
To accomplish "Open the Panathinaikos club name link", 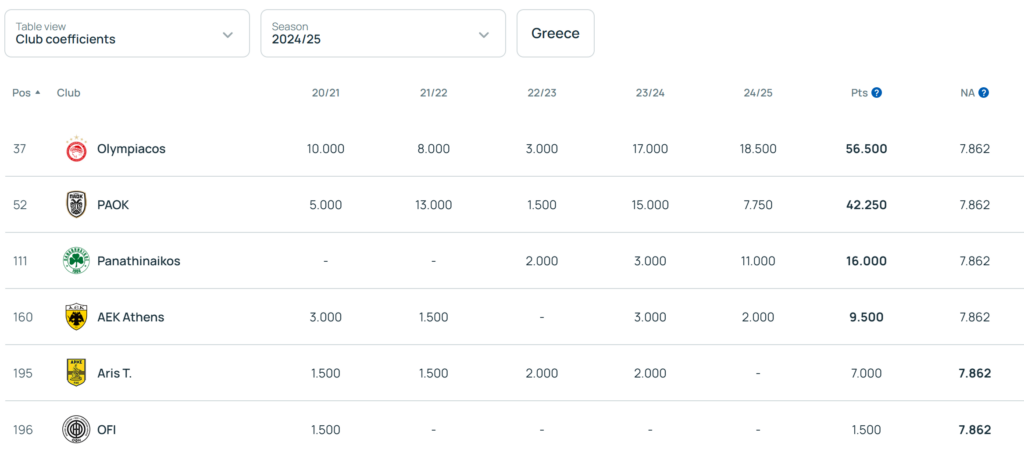I will pos(138,261).
